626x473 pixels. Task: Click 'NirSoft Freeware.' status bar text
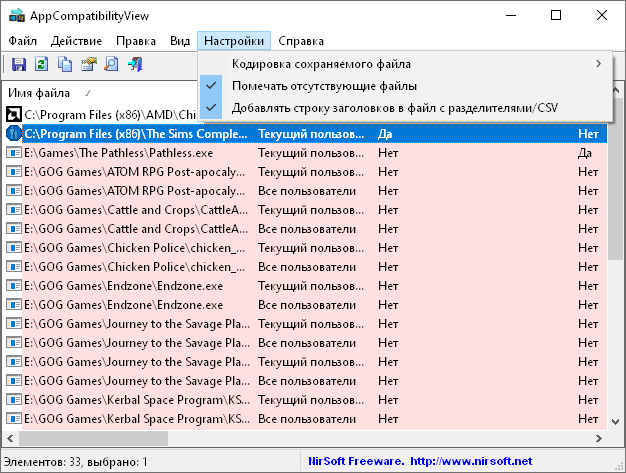[x=356, y=461]
